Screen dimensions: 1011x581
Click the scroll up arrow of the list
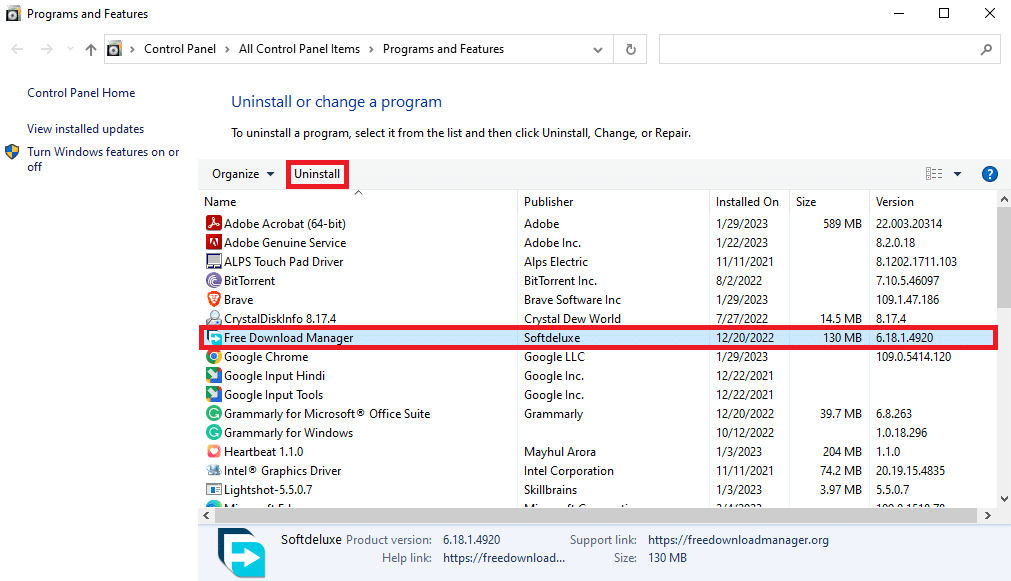tap(1004, 200)
